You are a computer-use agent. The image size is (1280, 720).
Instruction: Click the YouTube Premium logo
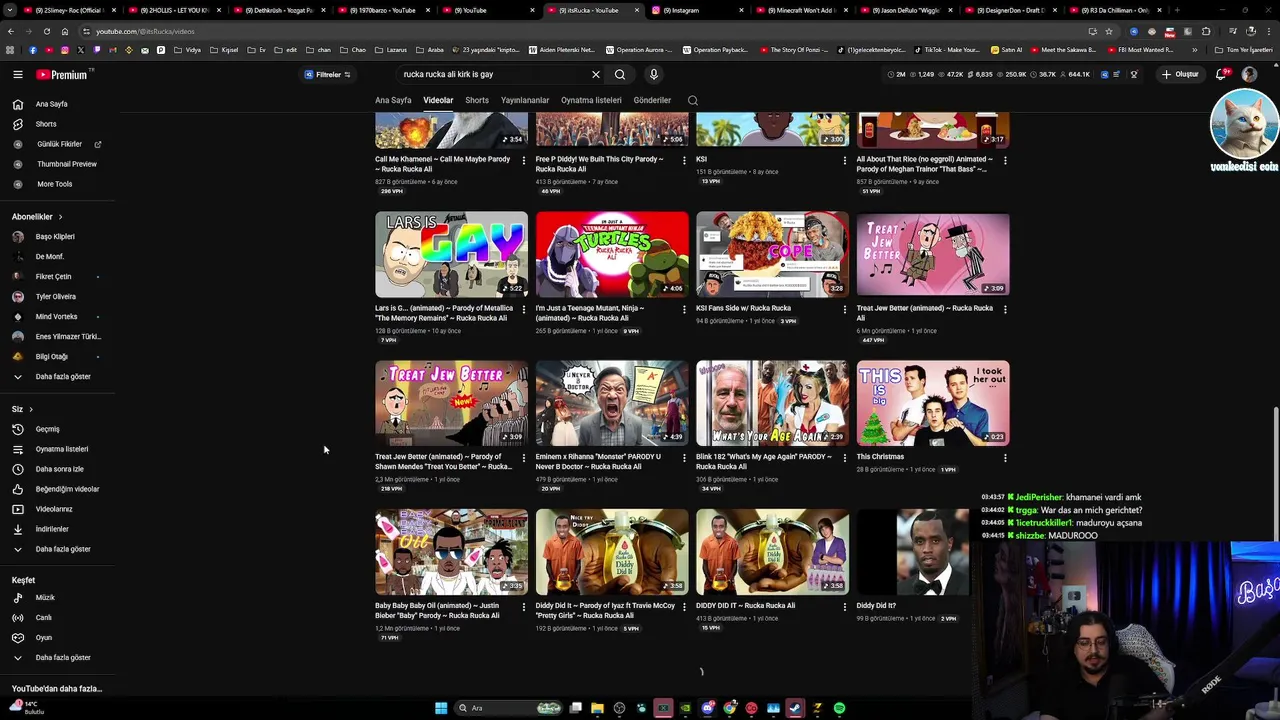point(63,74)
